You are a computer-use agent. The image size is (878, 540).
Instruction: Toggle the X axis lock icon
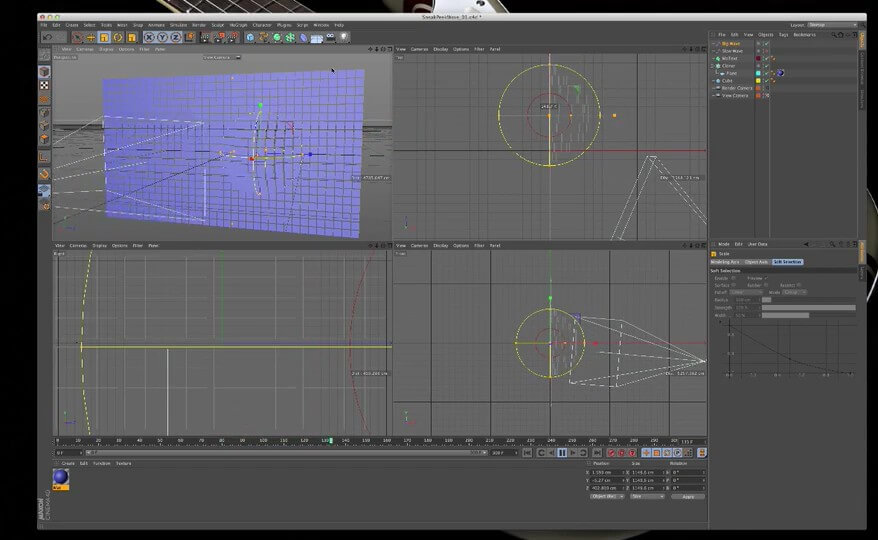[147, 37]
